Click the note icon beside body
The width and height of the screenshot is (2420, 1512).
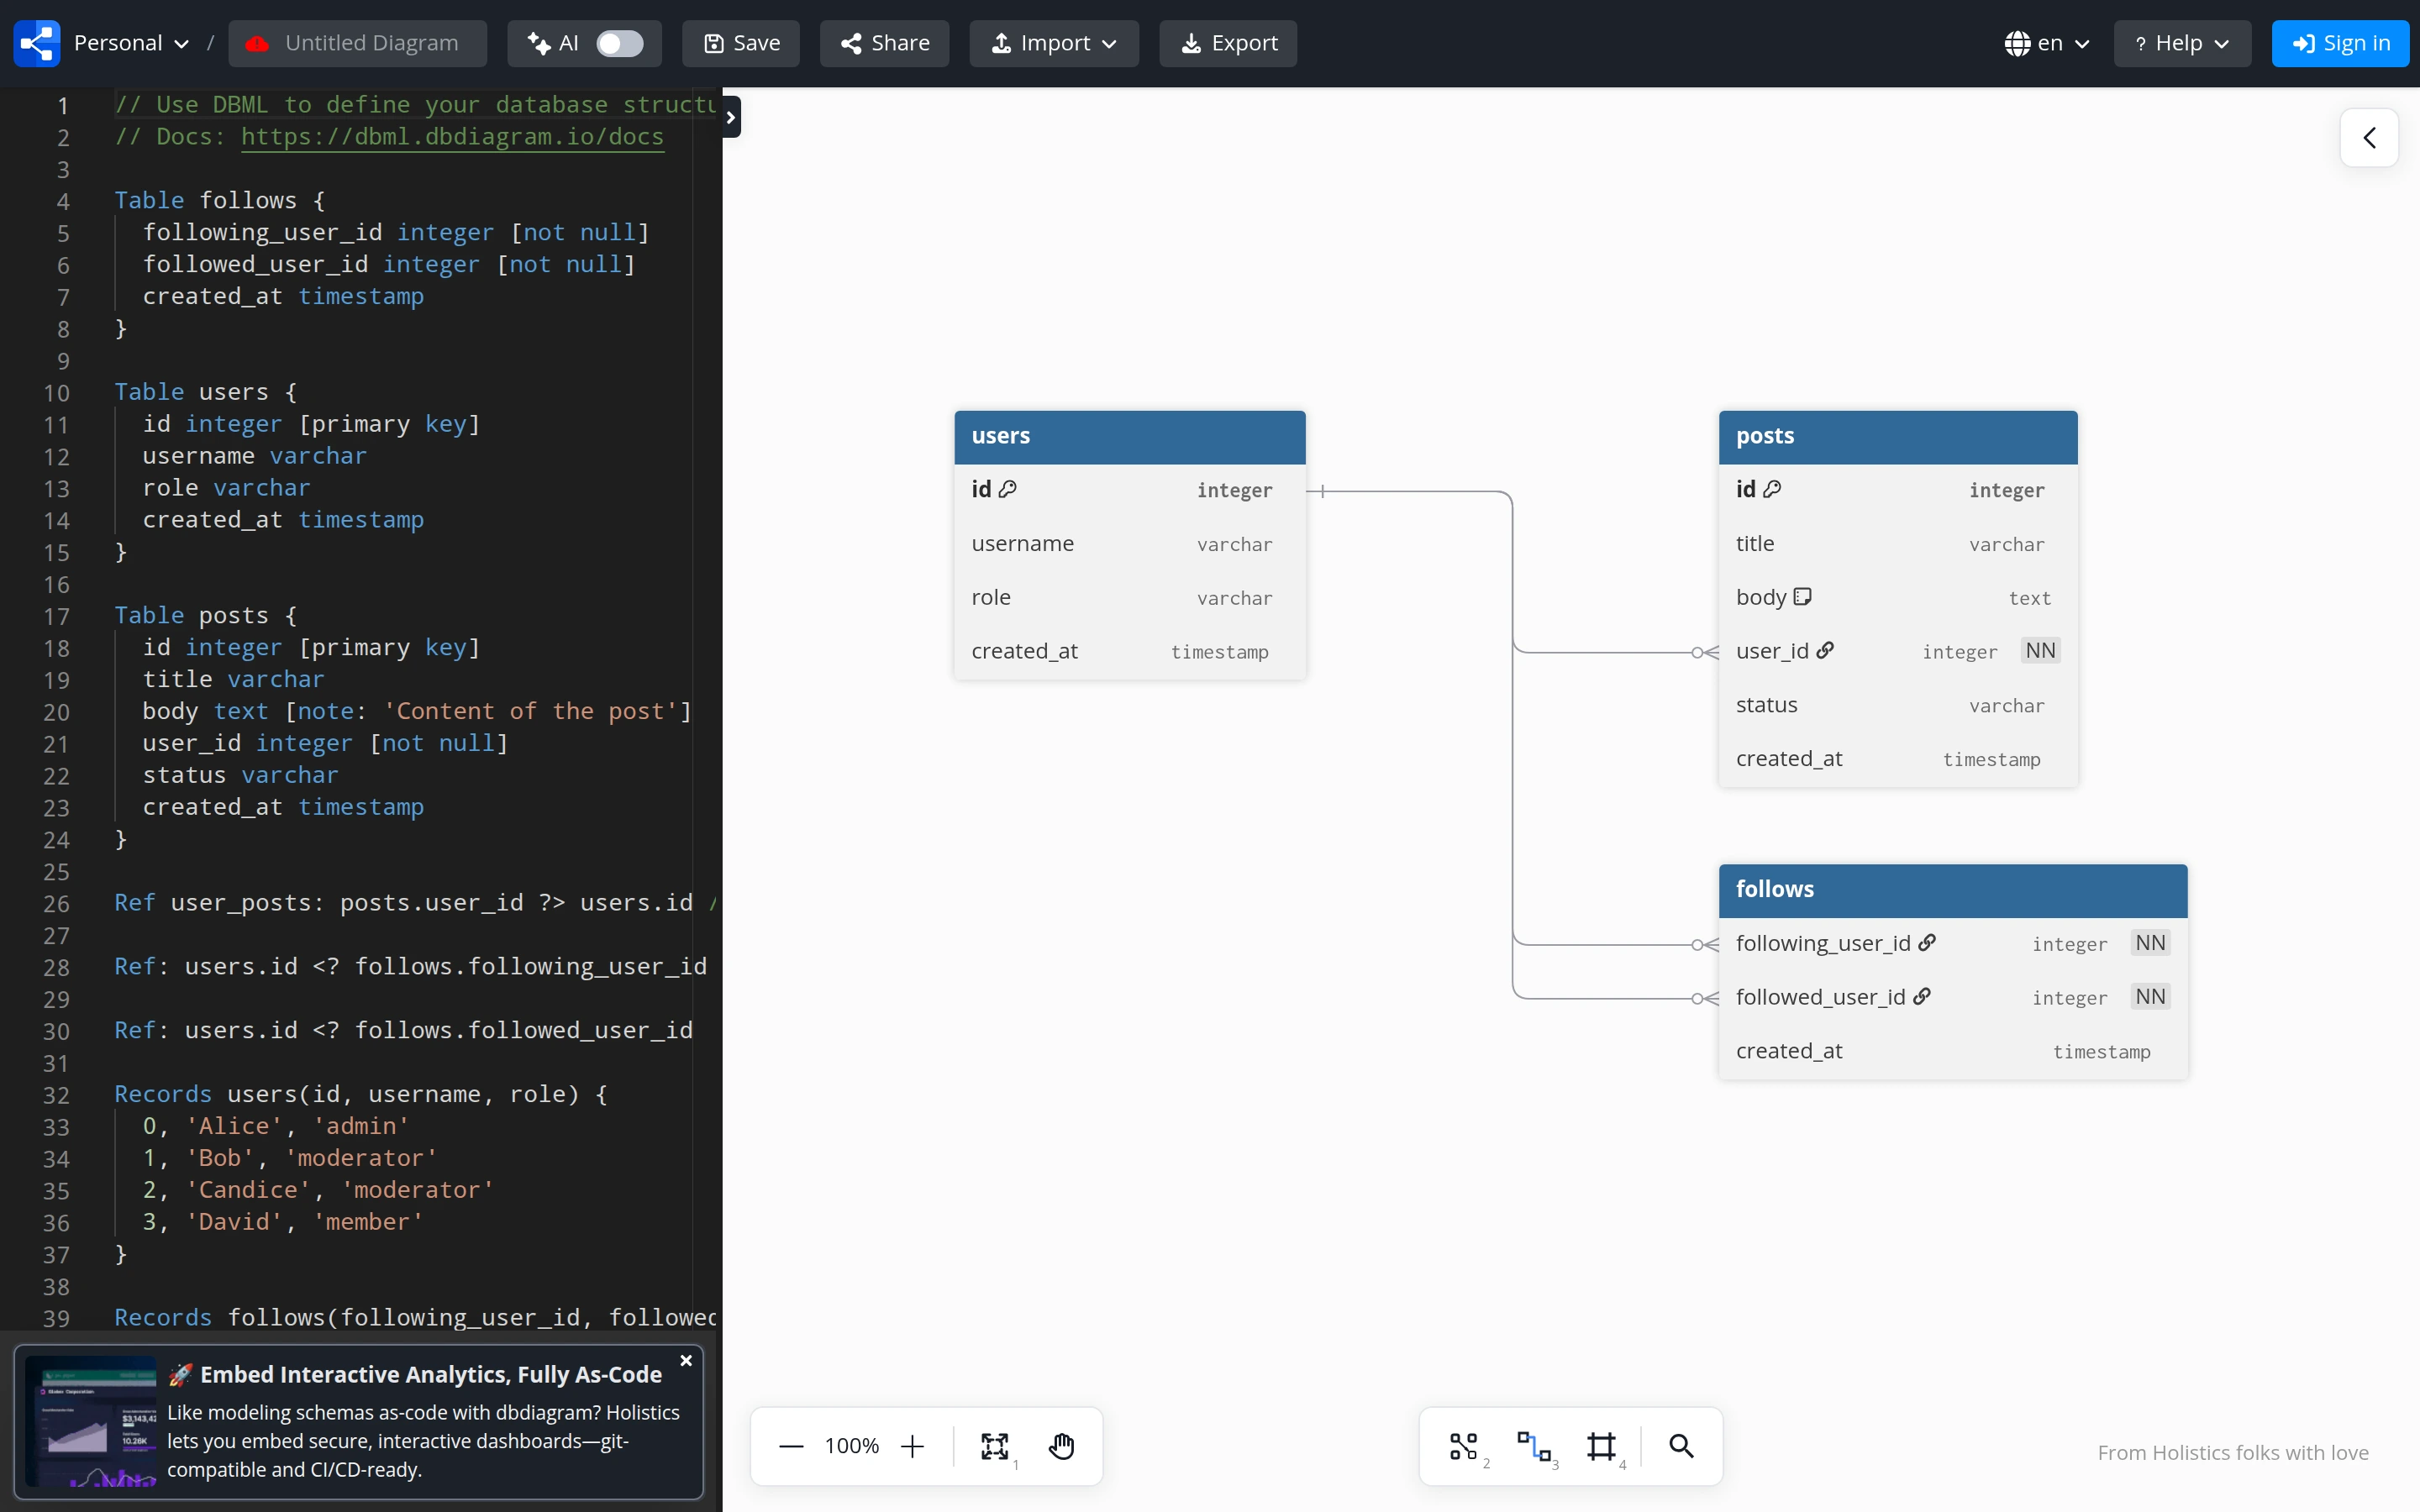coord(1802,597)
